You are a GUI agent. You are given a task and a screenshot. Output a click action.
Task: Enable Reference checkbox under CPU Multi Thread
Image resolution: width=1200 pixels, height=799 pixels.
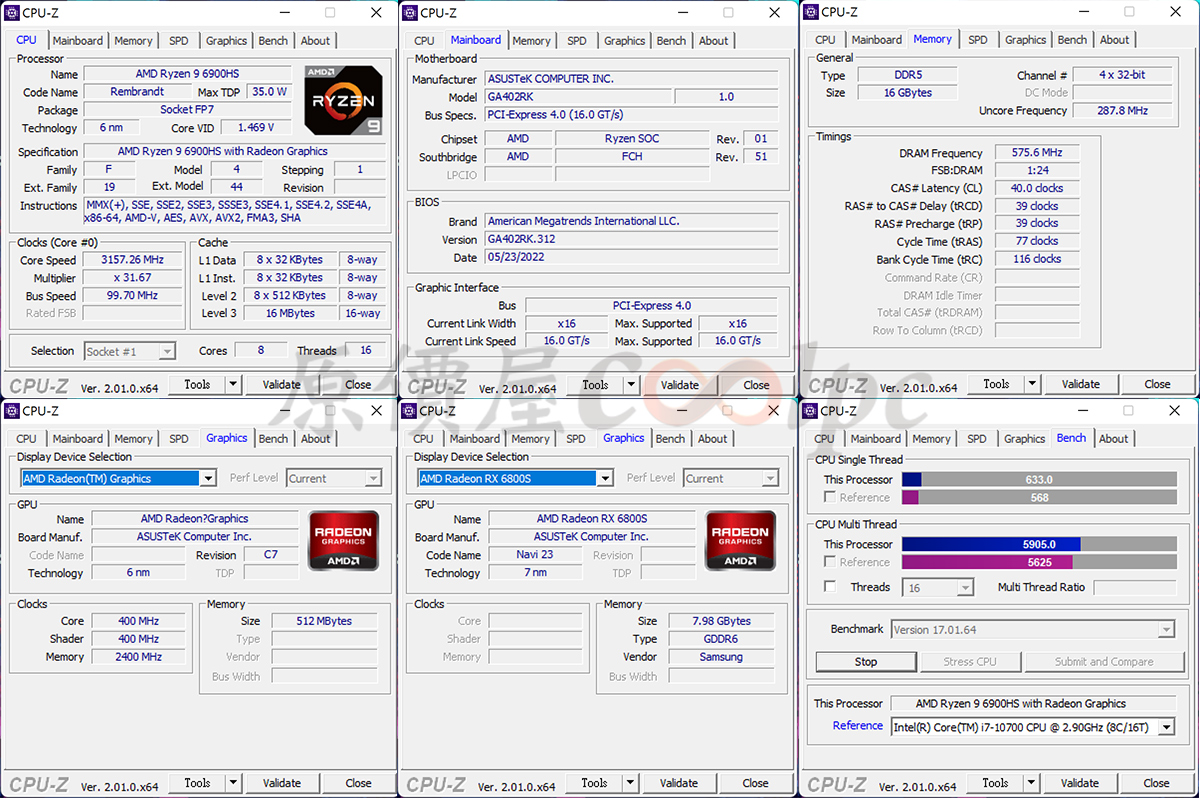829,562
